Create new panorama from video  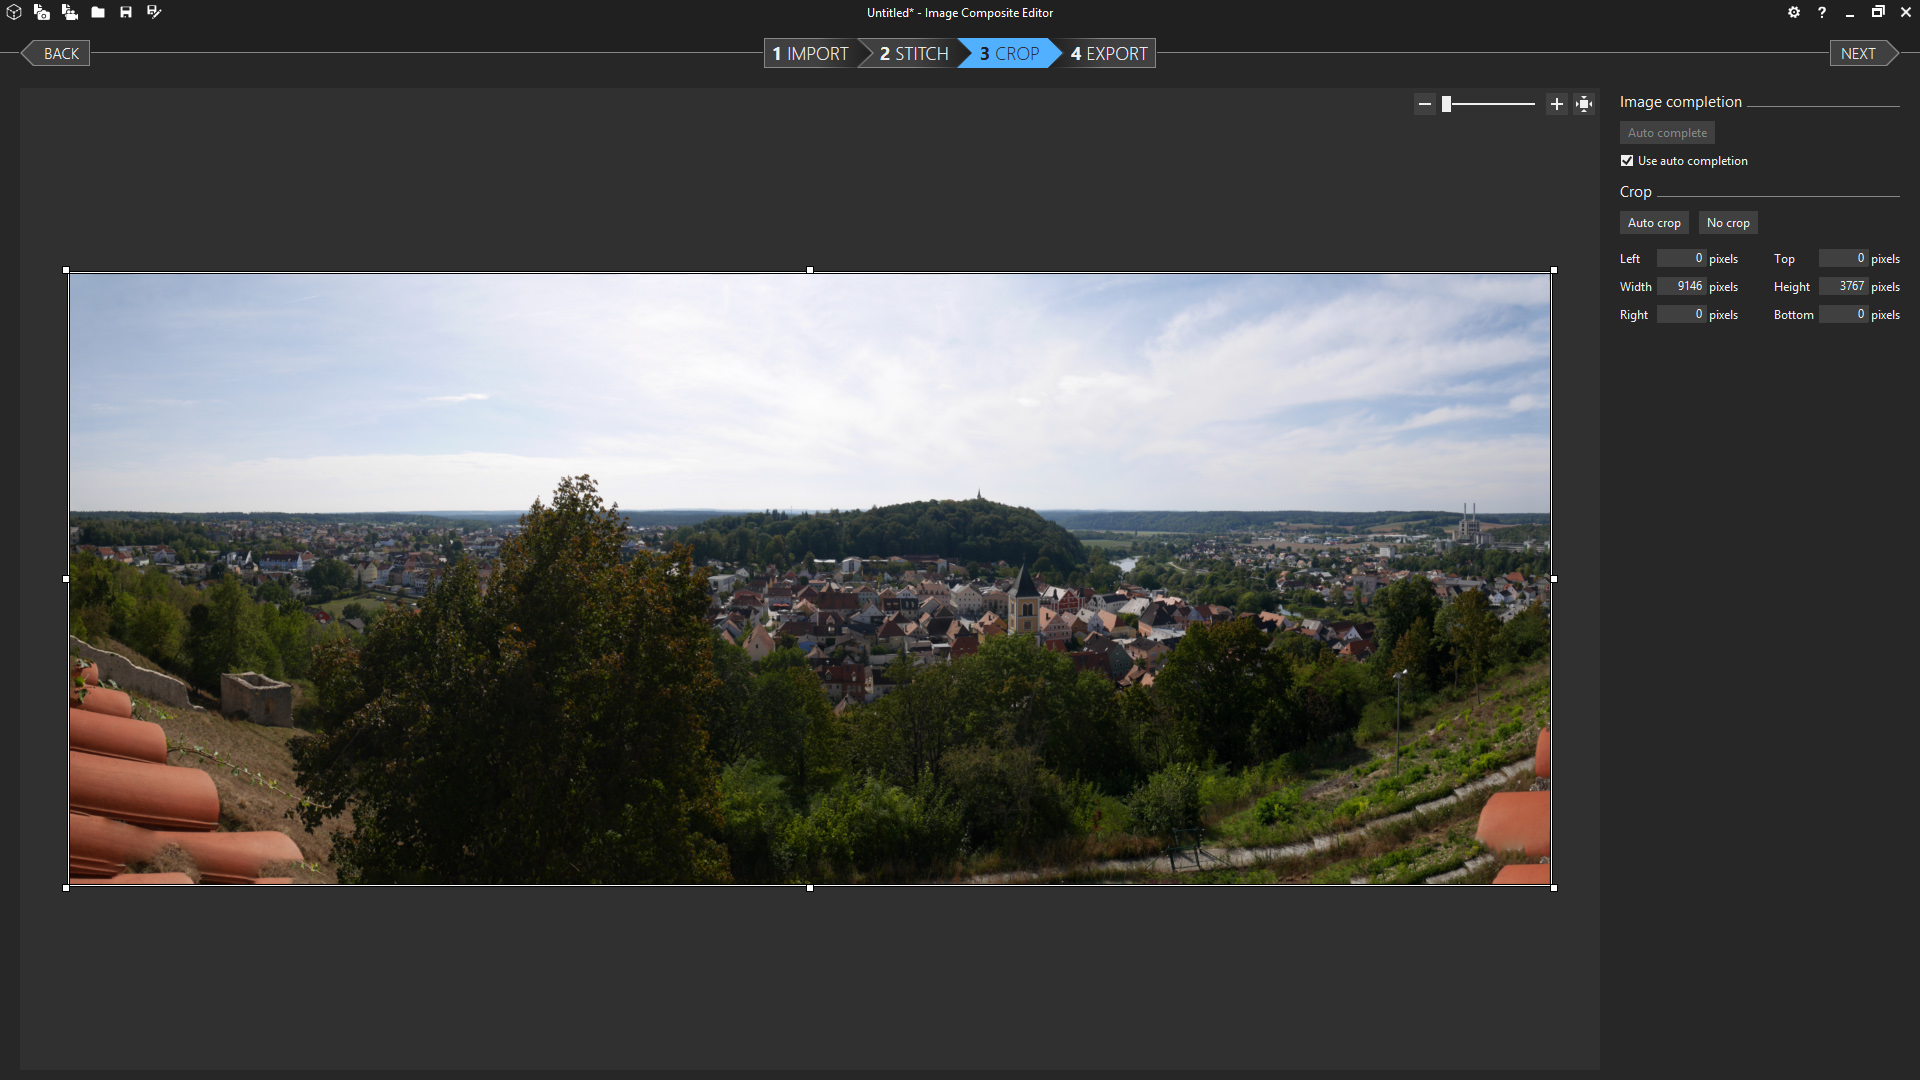point(70,12)
